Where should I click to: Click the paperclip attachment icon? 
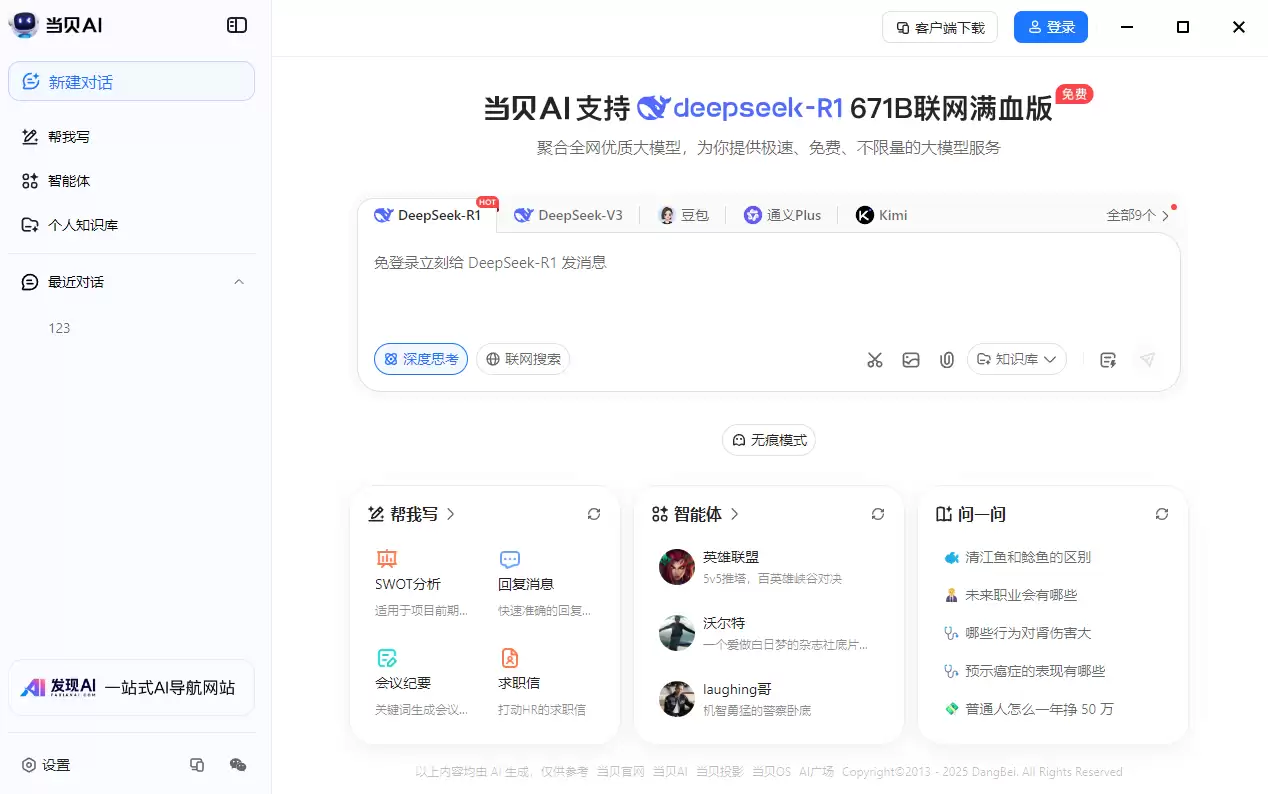coord(946,360)
